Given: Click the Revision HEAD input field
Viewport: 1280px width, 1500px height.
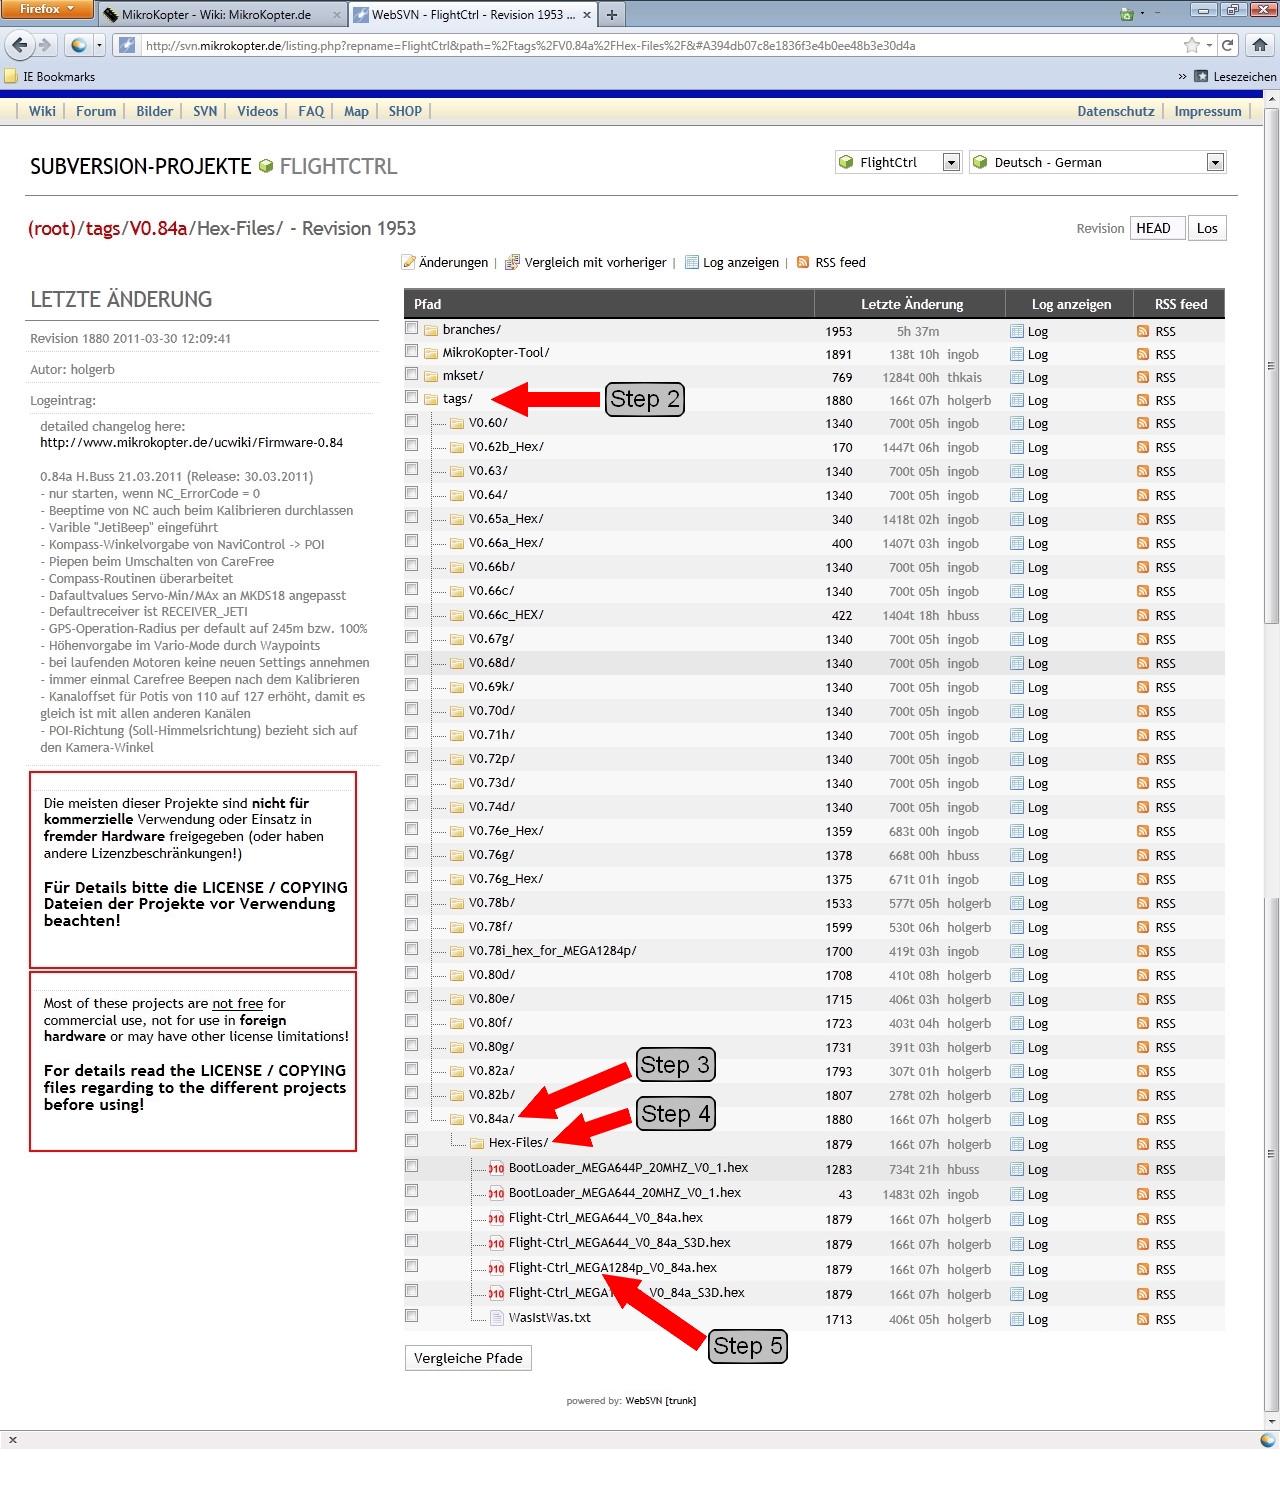Looking at the screenshot, I should tap(1157, 228).
